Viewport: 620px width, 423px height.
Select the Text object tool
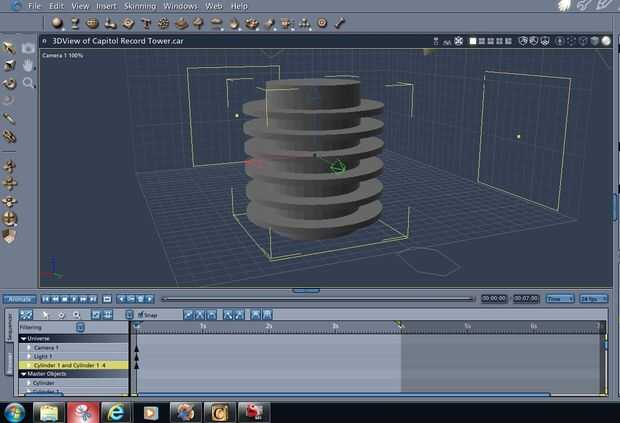click(x=146, y=23)
